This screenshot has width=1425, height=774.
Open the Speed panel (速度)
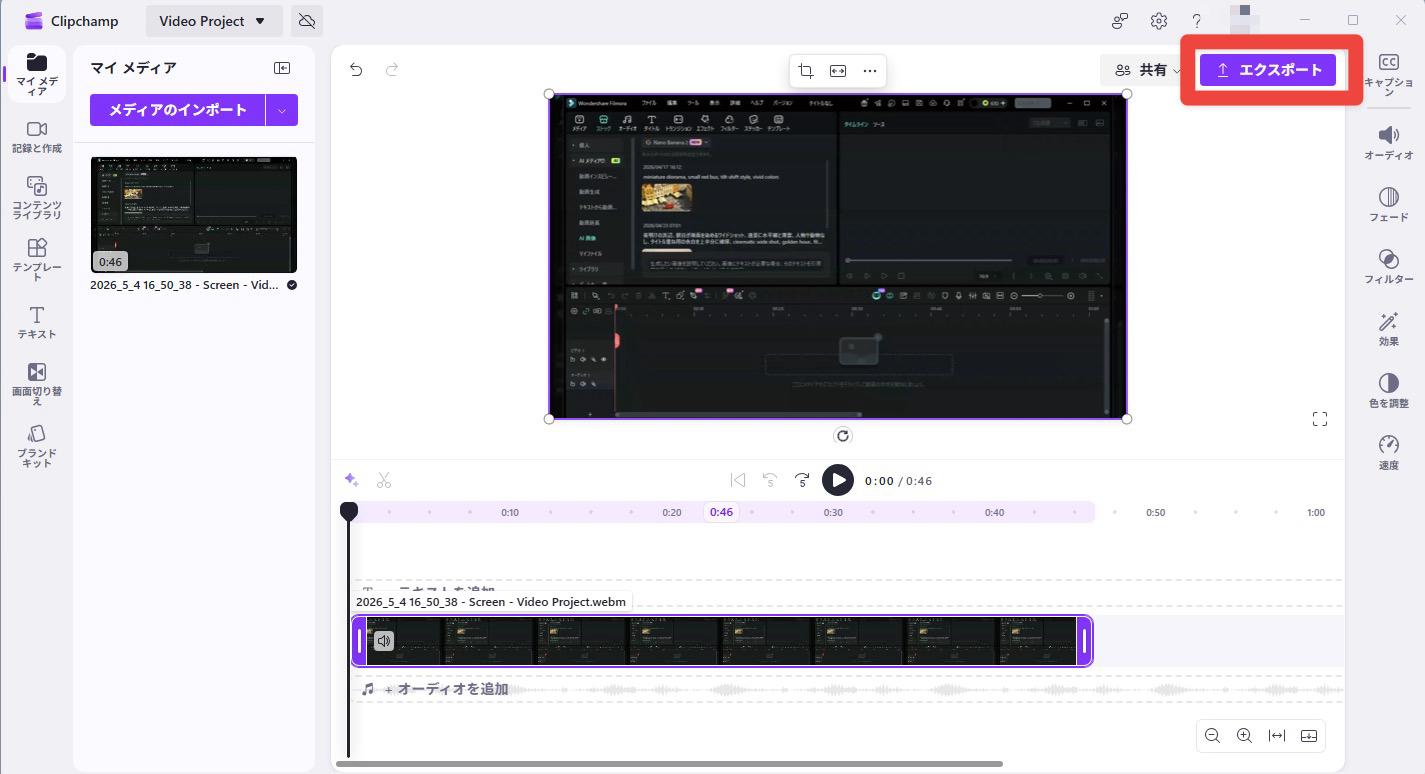(x=1389, y=453)
